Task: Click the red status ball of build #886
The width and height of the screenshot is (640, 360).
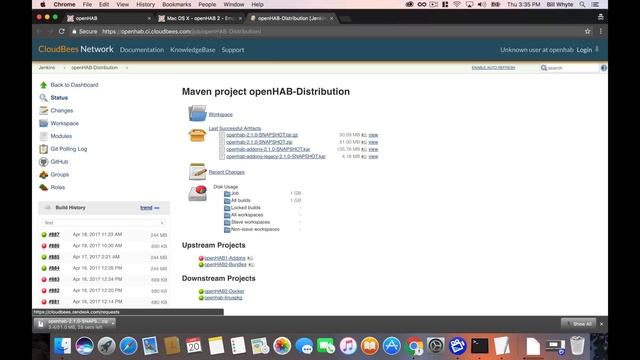Action: pos(44,246)
